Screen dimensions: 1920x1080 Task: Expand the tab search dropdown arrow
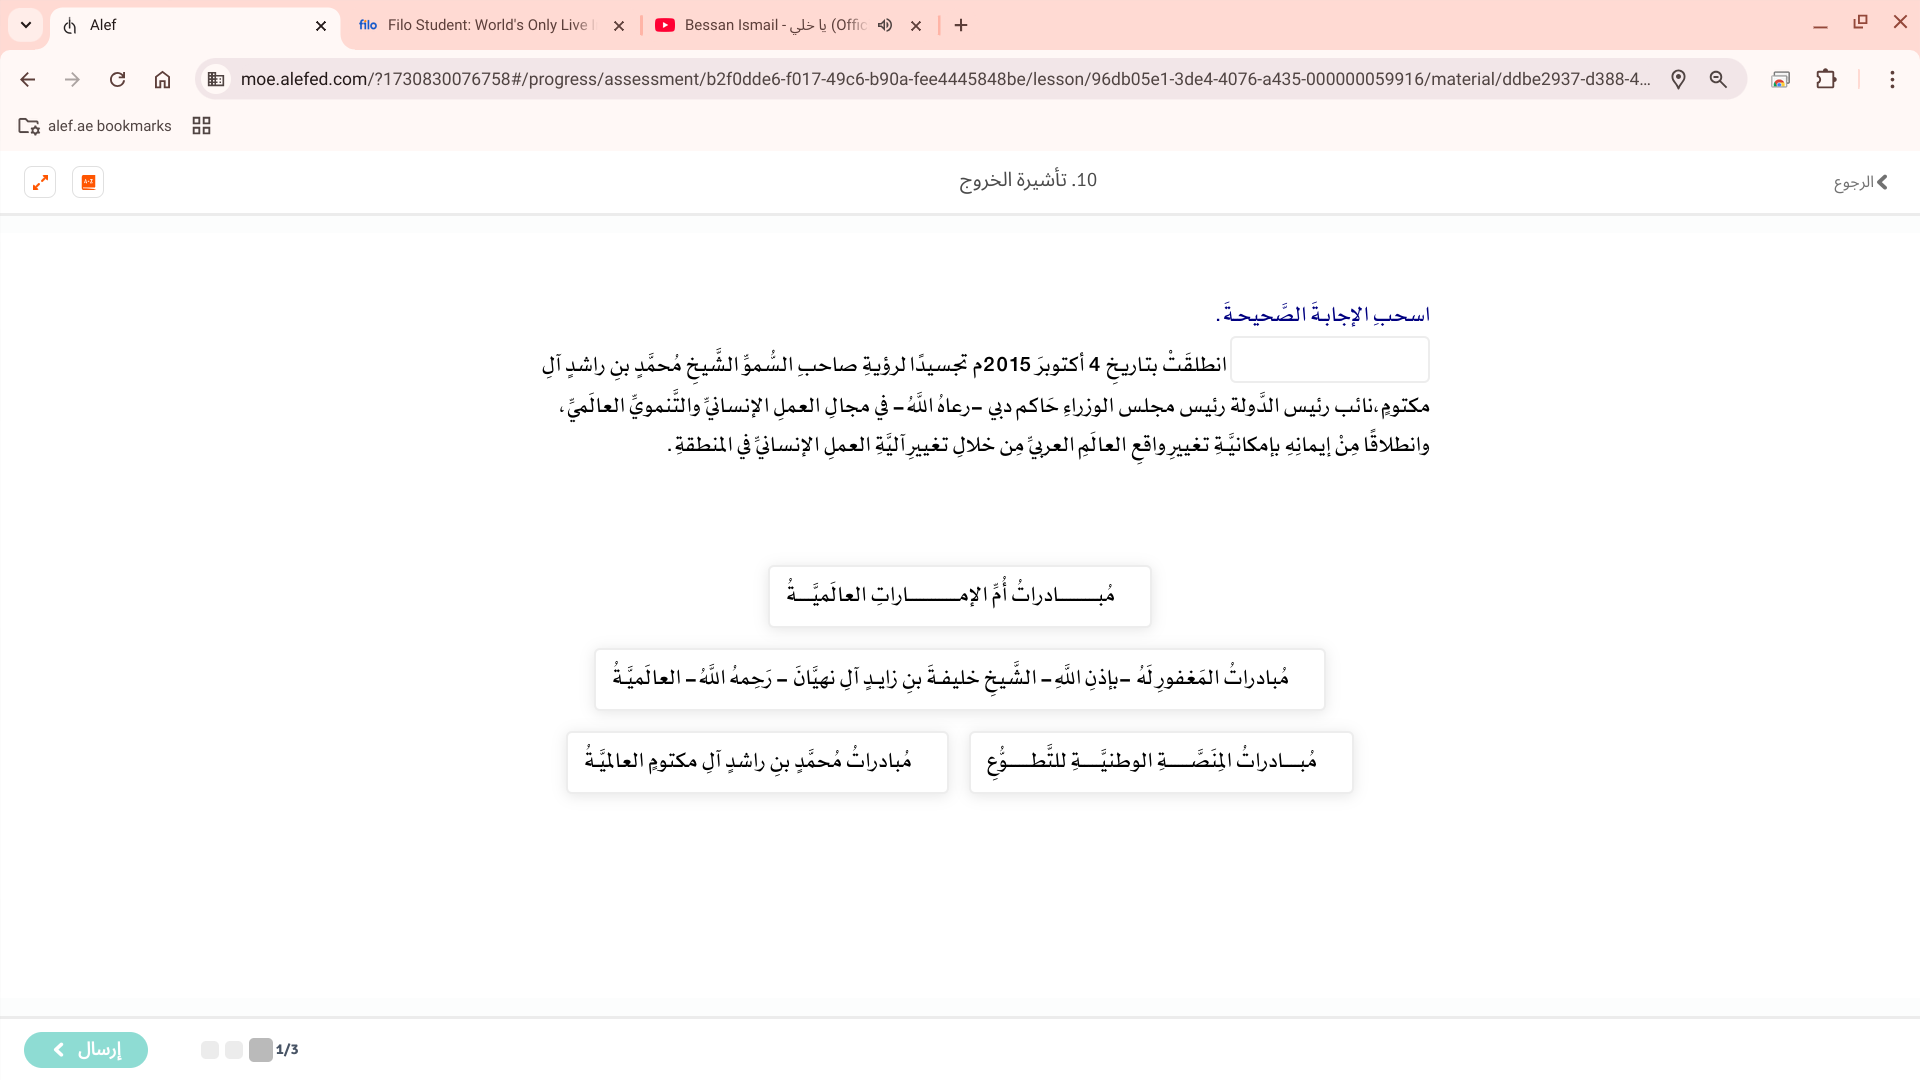point(26,25)
